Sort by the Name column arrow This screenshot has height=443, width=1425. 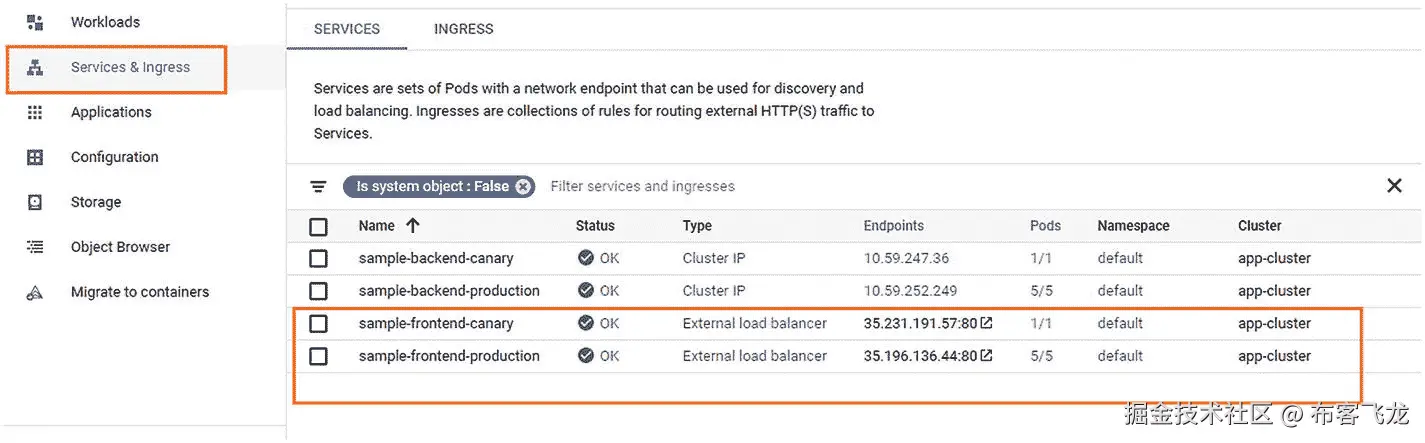pyautogui.click(x=412, y=226)
